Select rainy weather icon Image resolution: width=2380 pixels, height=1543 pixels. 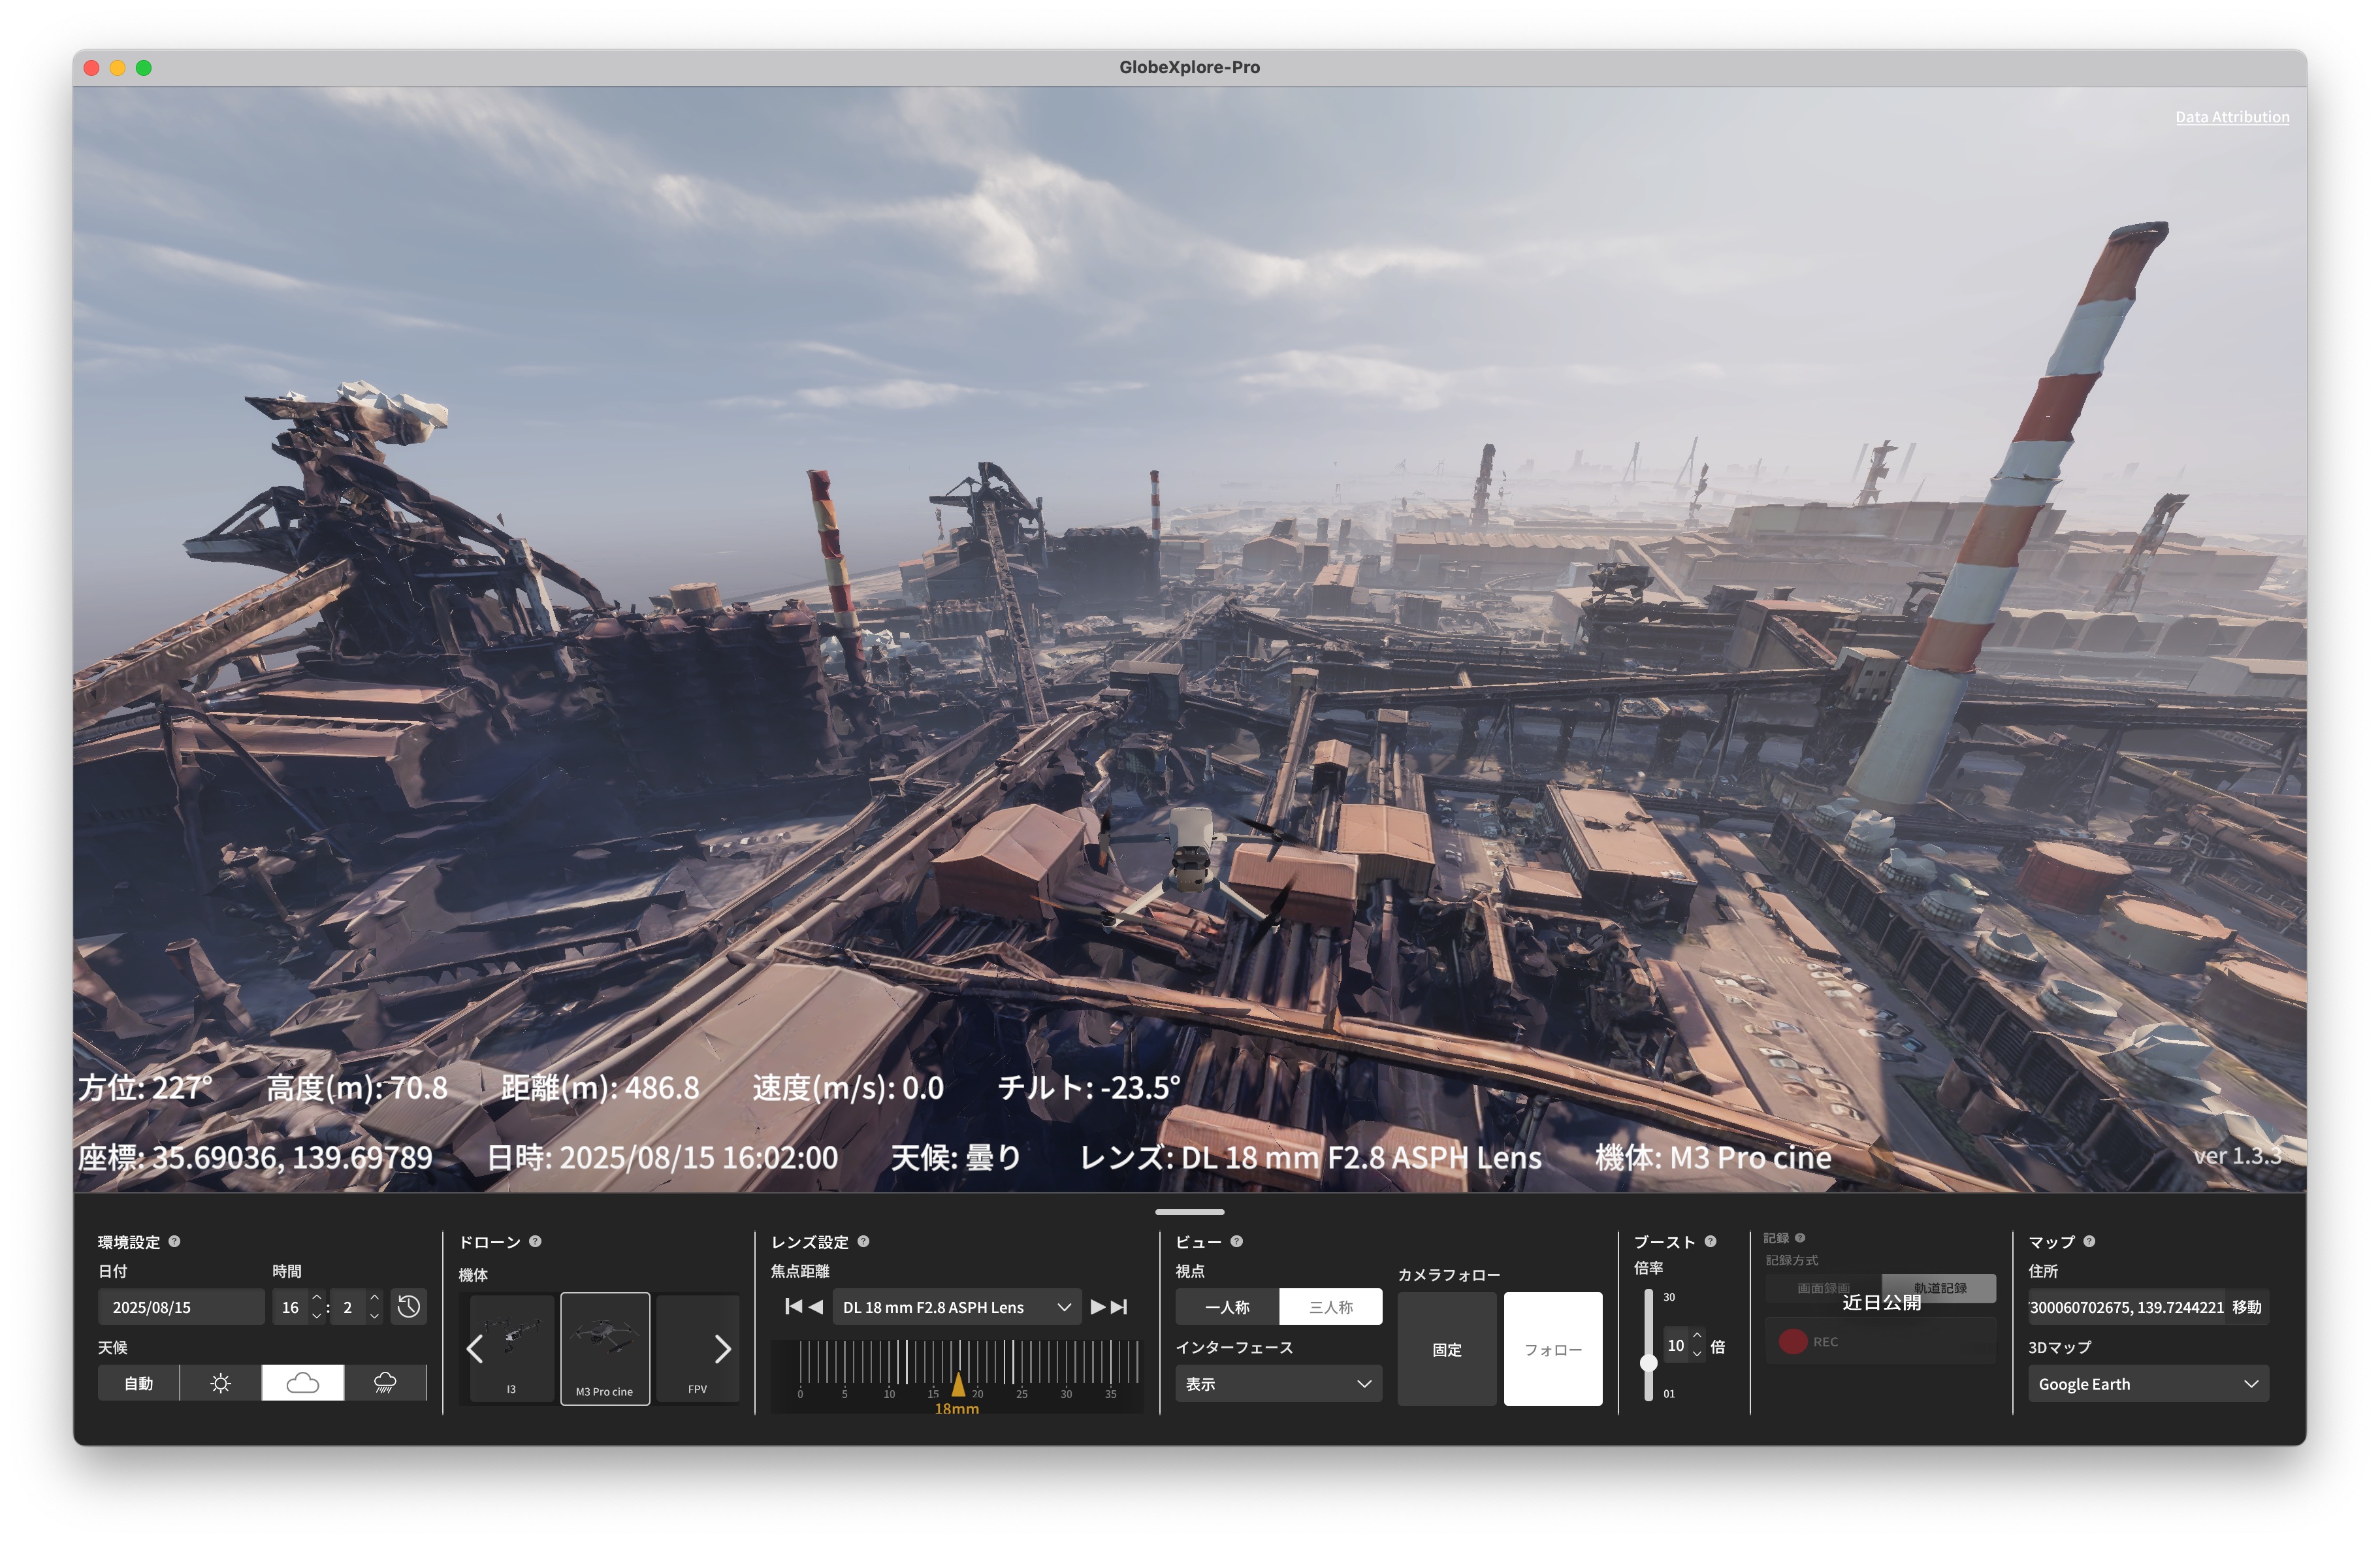coord(385,1383)
